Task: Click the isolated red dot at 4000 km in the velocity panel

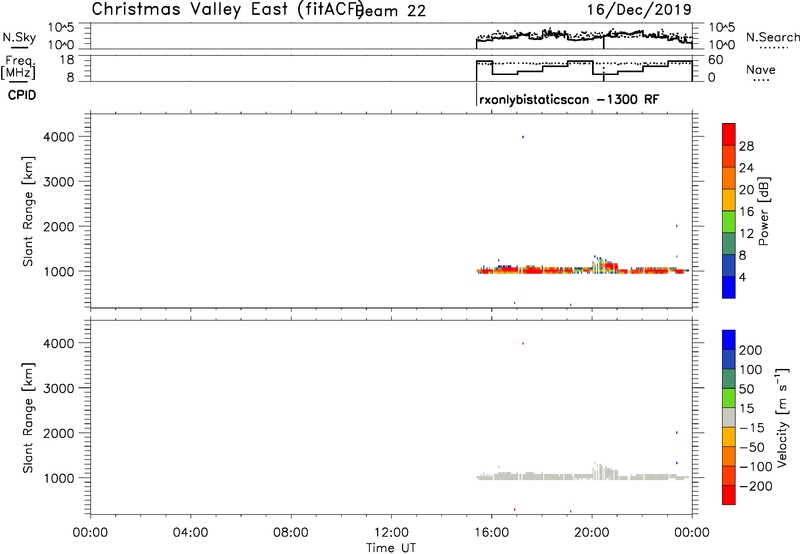Action: pos(523,343)
